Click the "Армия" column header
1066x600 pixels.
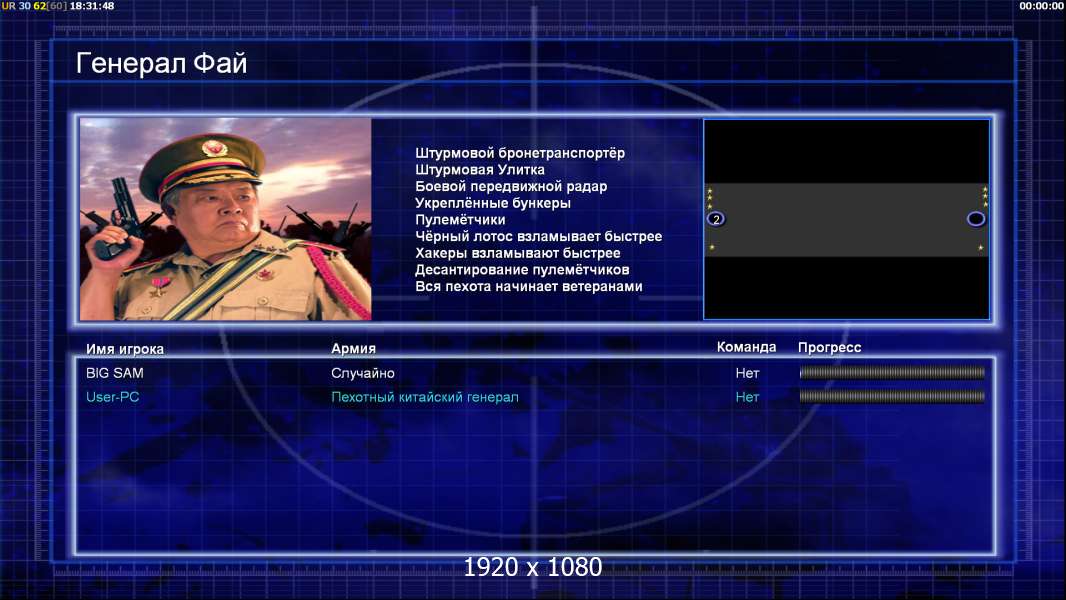click(354, 348)
